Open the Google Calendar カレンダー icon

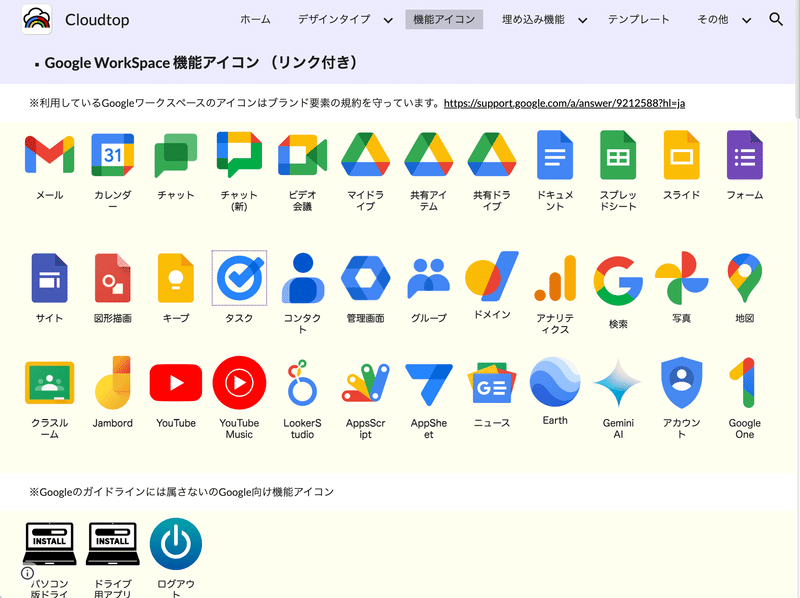click(x=113, y=155)
